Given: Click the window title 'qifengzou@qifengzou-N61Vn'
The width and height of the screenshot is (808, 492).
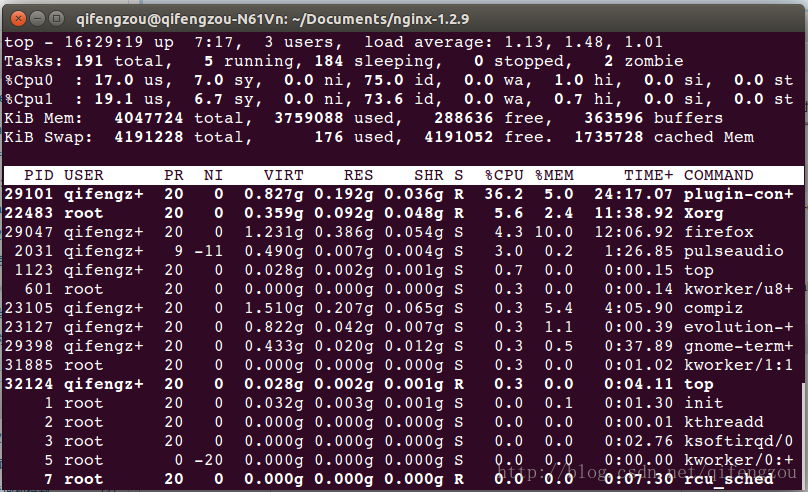Looking at the screenshot, I should [x=181, y=20].
